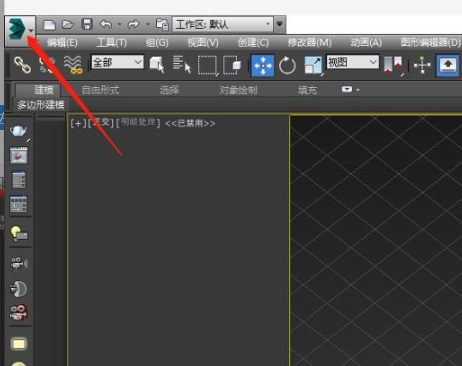Click the Open File folder icon
The image size is (462, 366).
68,24
